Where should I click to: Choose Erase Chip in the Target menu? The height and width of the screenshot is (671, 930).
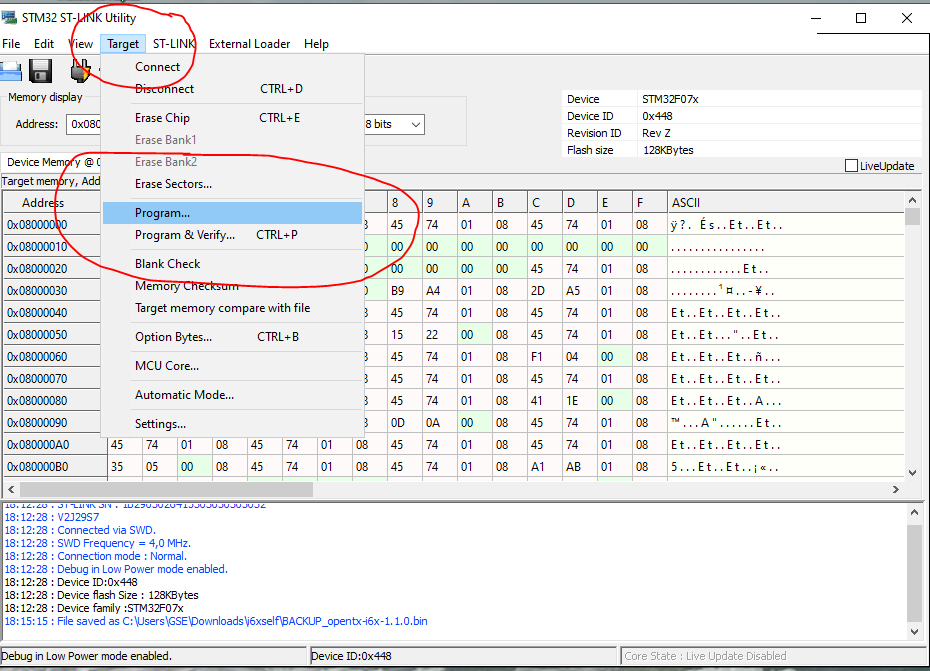tap(162, 118)
